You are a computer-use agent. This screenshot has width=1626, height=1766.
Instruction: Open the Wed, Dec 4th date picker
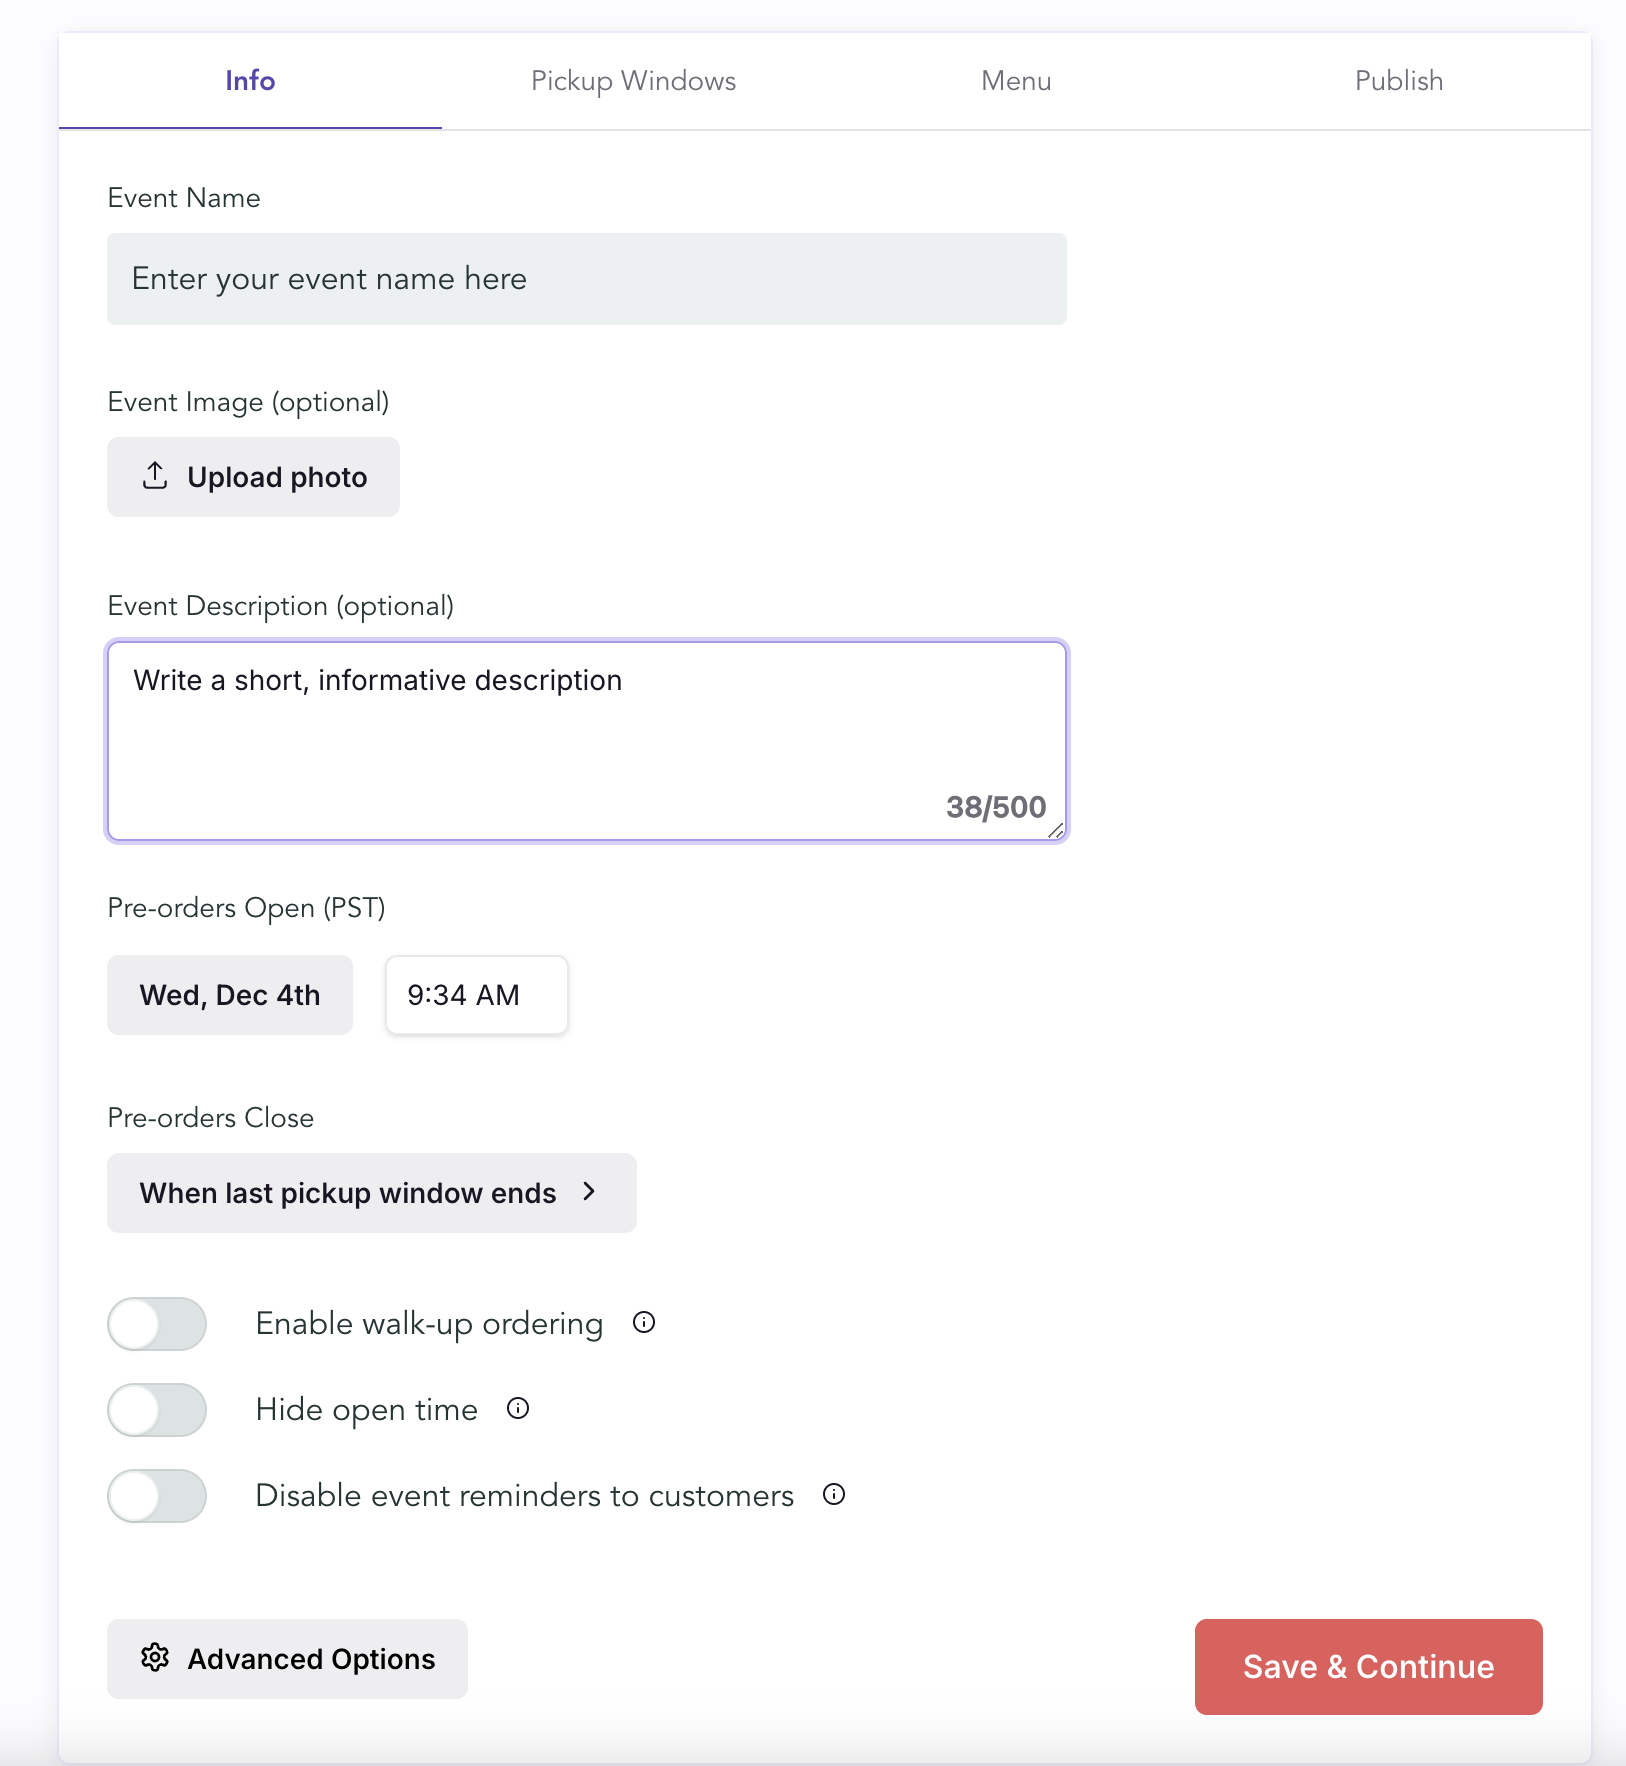230,995
